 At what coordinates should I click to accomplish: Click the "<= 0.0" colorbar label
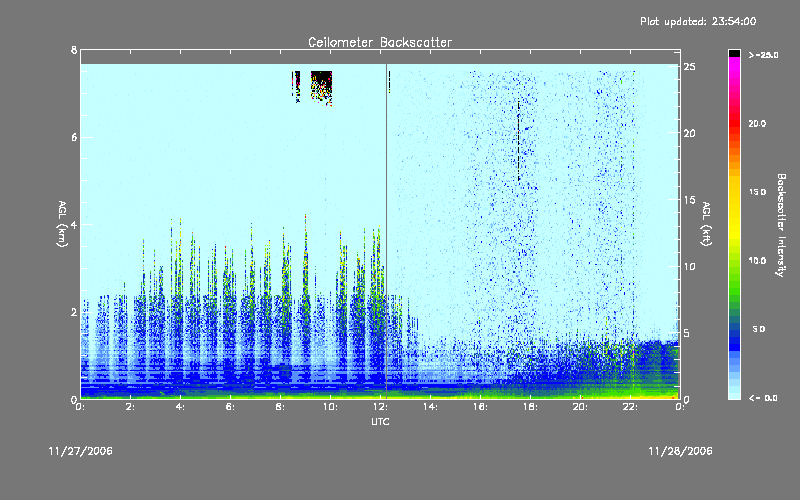pos(763,398)
